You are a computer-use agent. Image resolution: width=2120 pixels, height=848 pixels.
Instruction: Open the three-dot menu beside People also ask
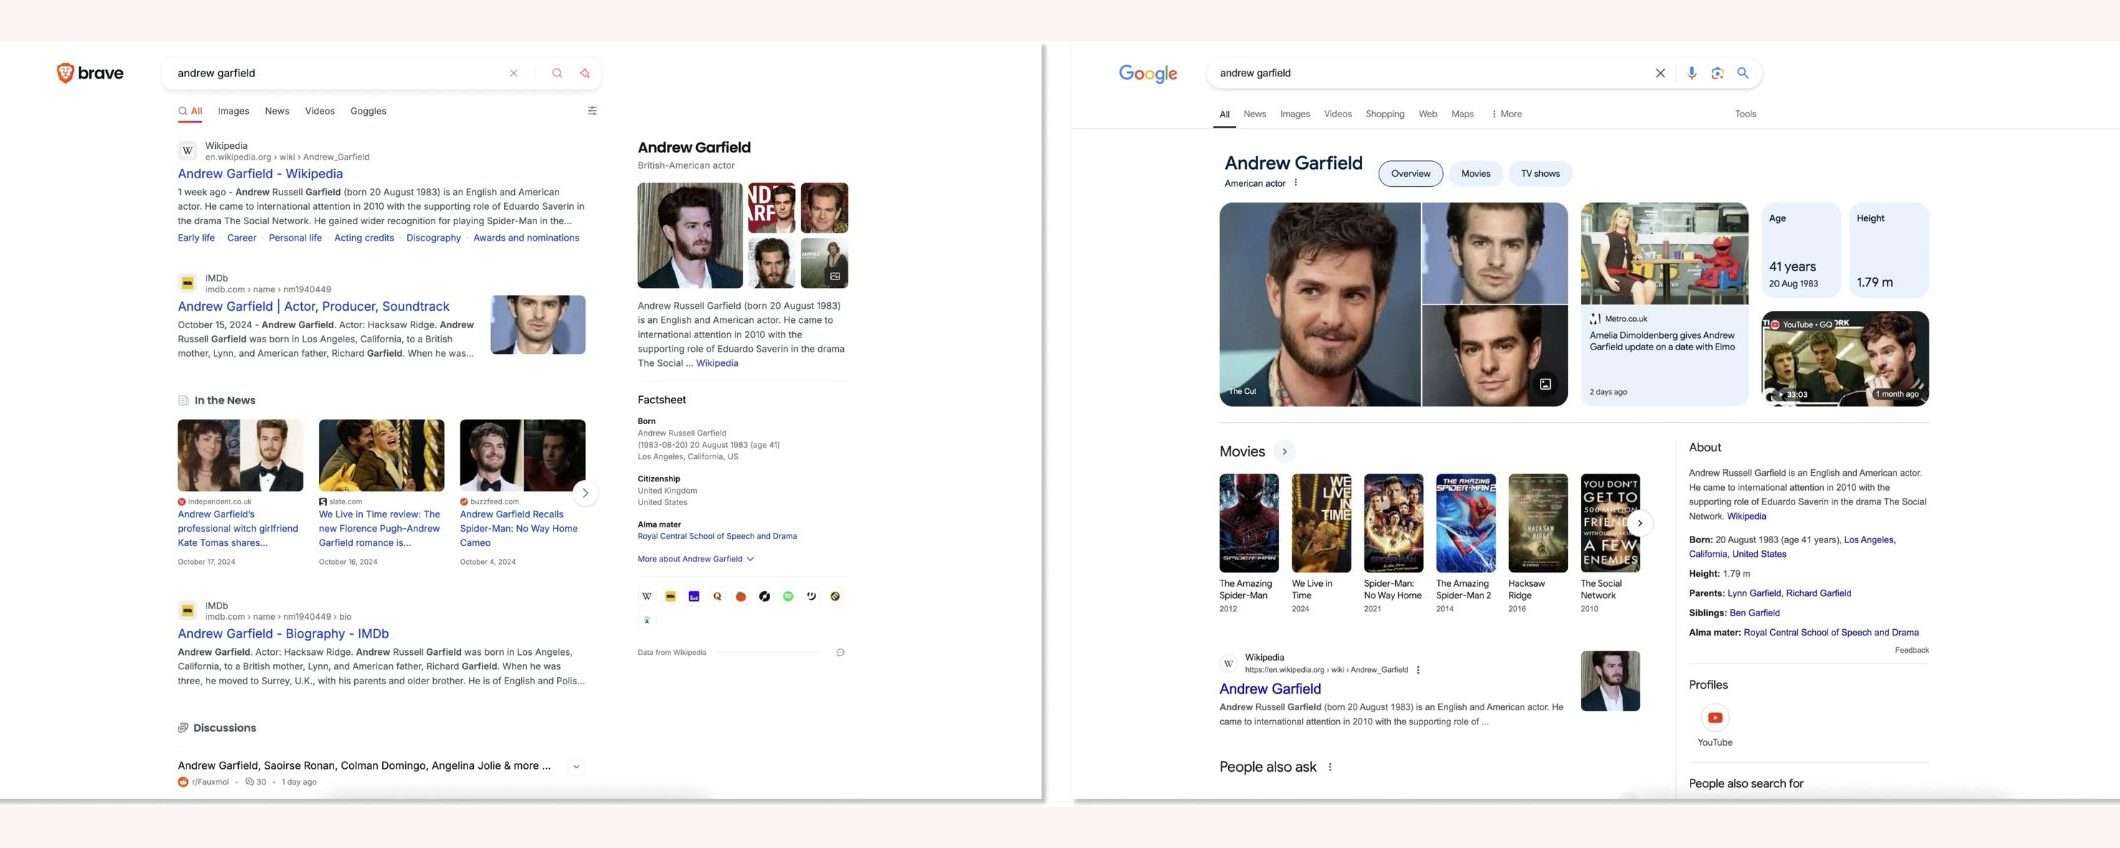coord(1330,767)
